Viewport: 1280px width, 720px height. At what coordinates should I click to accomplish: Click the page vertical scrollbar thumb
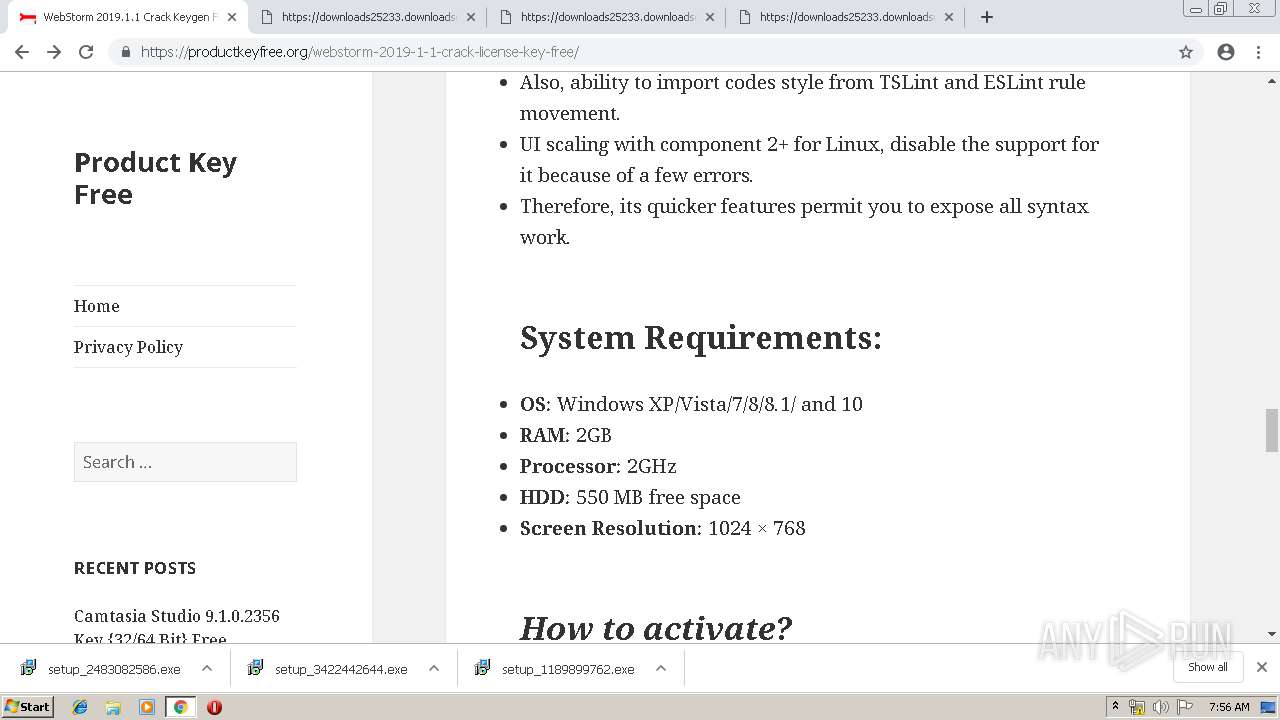pos(1272,430)
